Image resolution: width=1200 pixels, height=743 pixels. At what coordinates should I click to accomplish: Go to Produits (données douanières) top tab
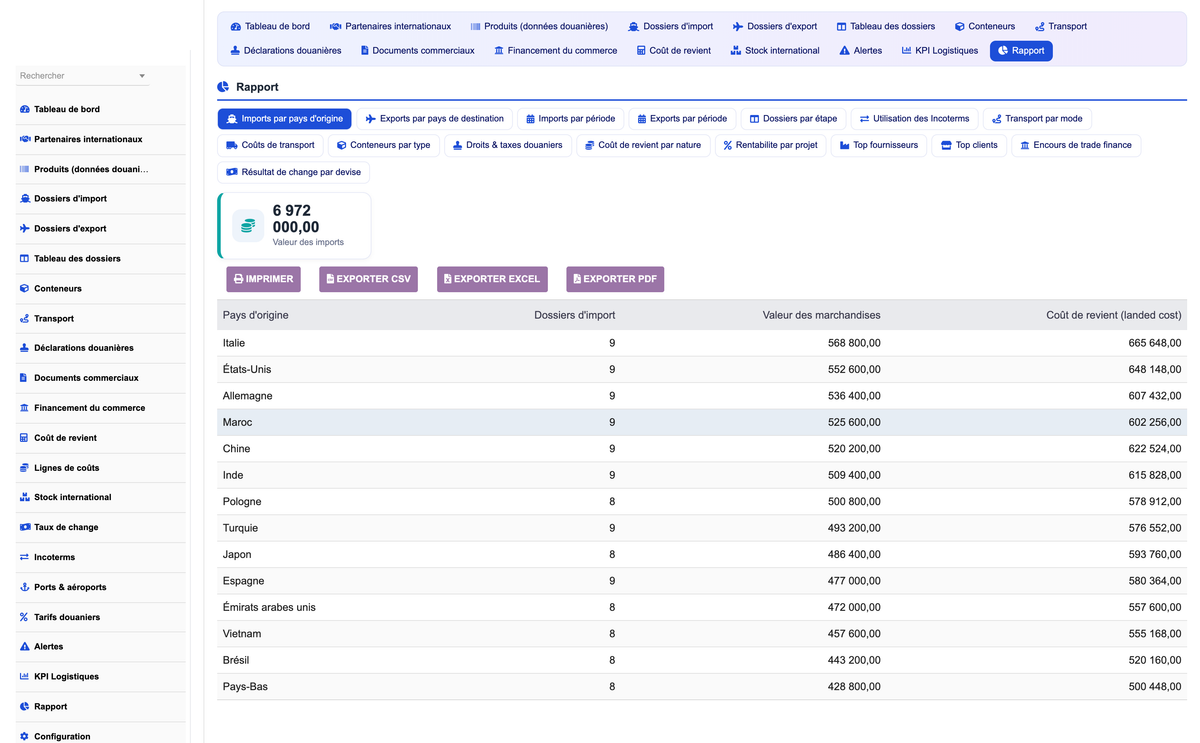click(539, 26)
